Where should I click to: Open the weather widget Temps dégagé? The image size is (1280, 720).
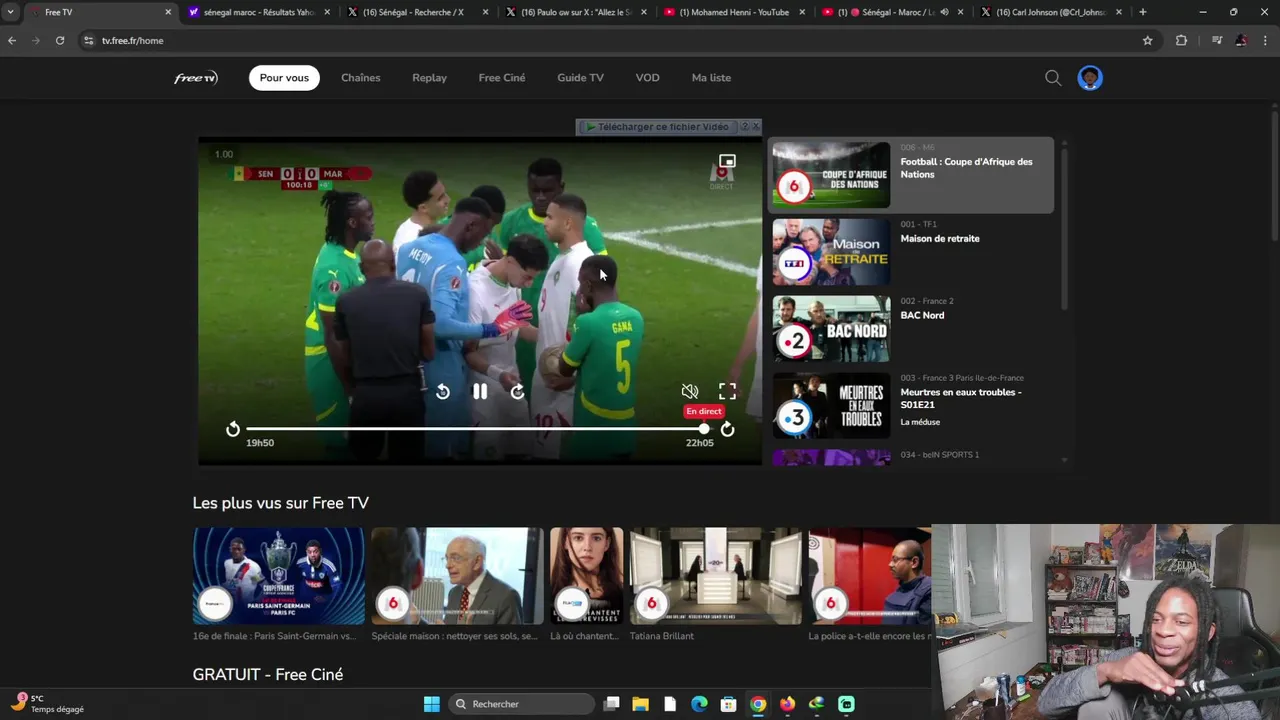coord(48,704)
